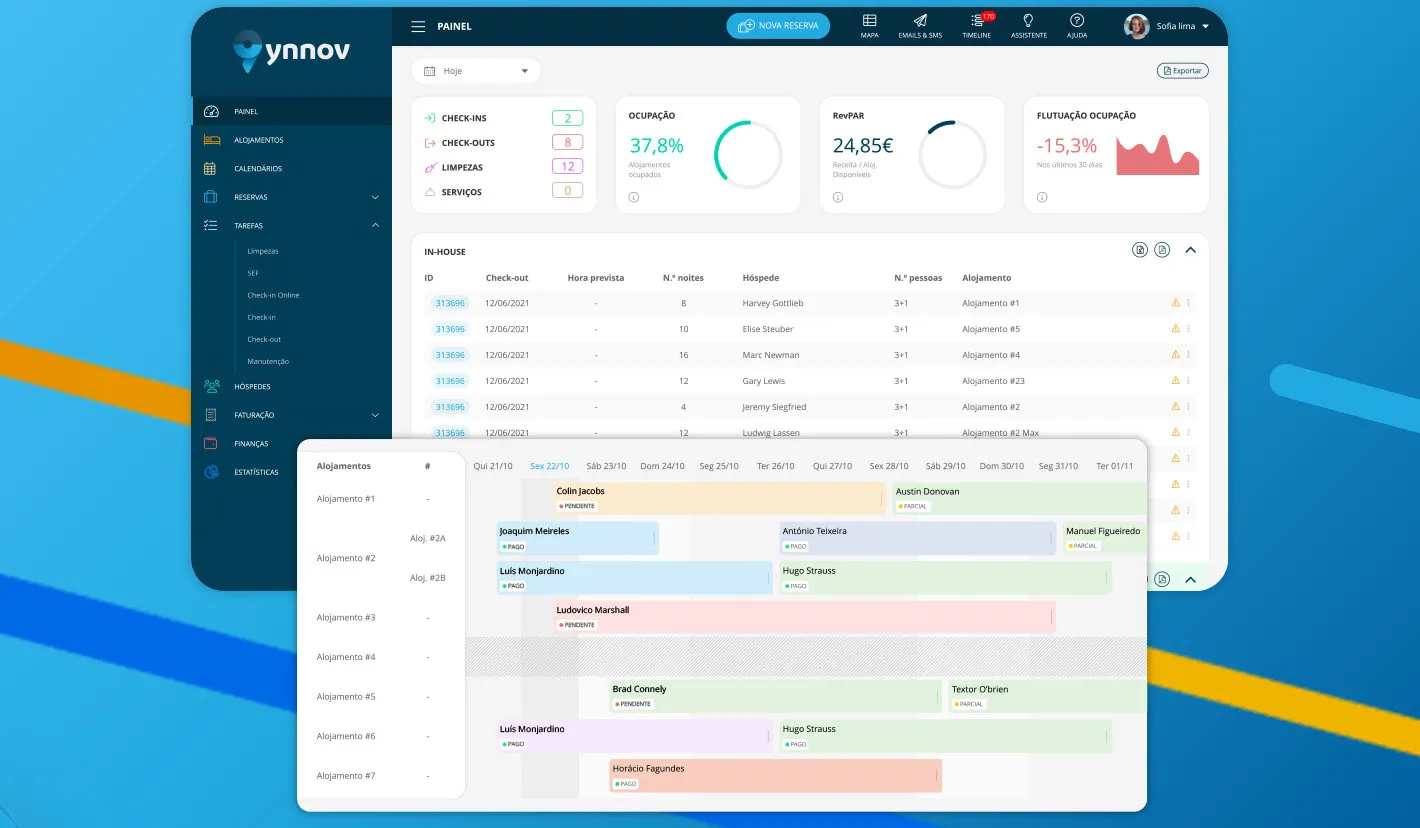Click the Ocupação circular progress ring
Viewport: 1420px width, 828px height.
748,155
